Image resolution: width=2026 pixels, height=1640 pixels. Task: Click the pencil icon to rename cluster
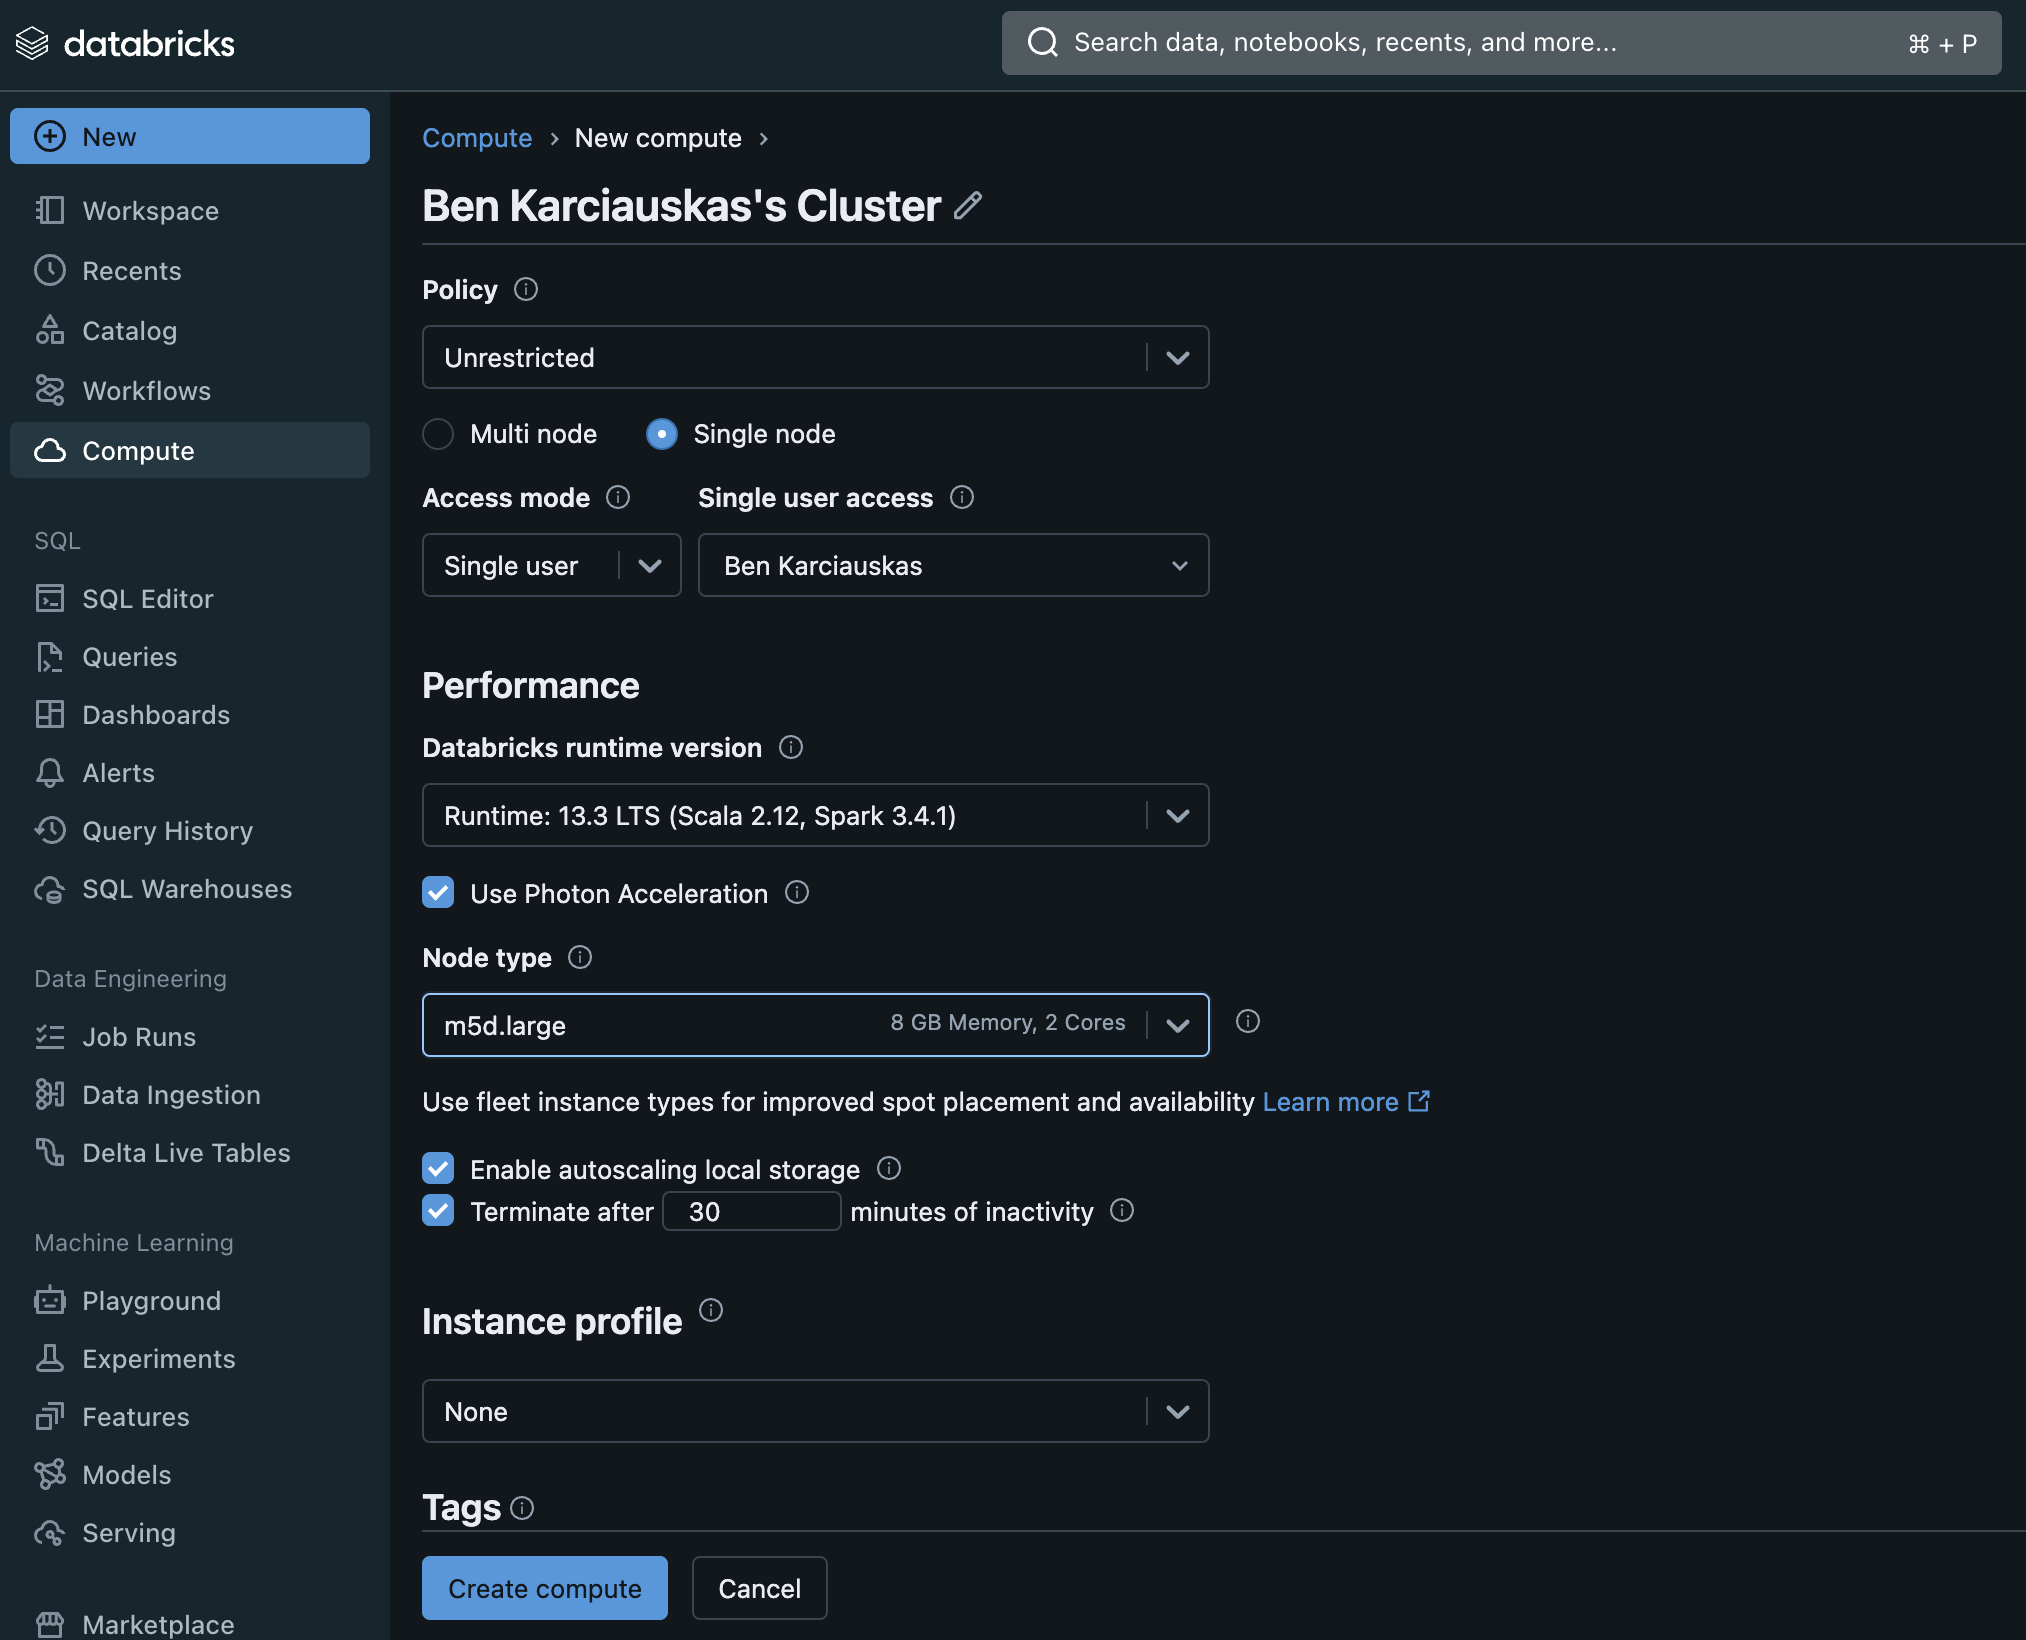[x=966, y=205]
